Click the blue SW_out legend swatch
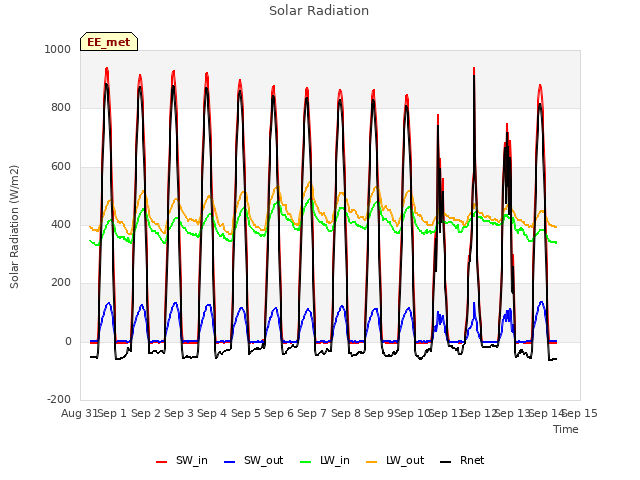 (230, 462)
